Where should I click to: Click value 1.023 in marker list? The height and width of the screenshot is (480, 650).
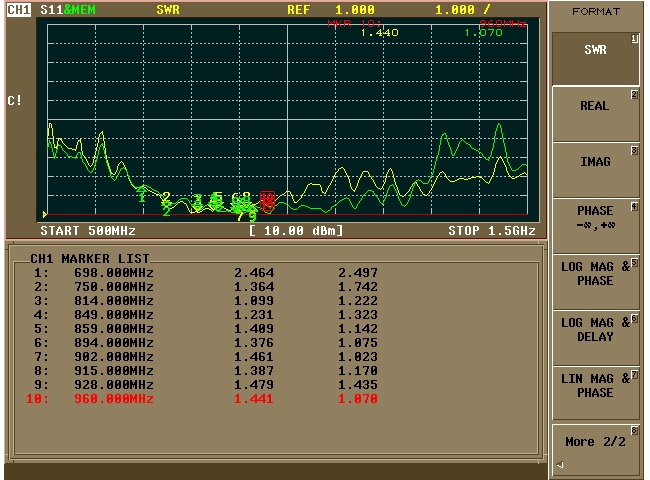pos(358,357)
